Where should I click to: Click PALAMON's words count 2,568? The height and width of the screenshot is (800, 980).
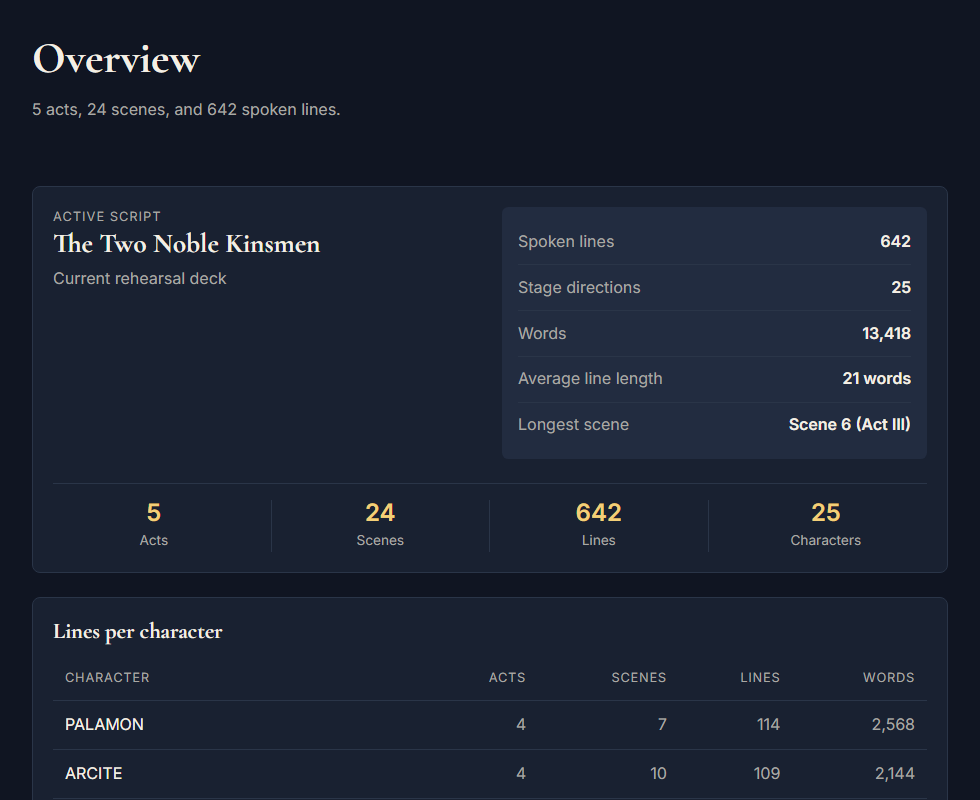[x=892, y=724]
